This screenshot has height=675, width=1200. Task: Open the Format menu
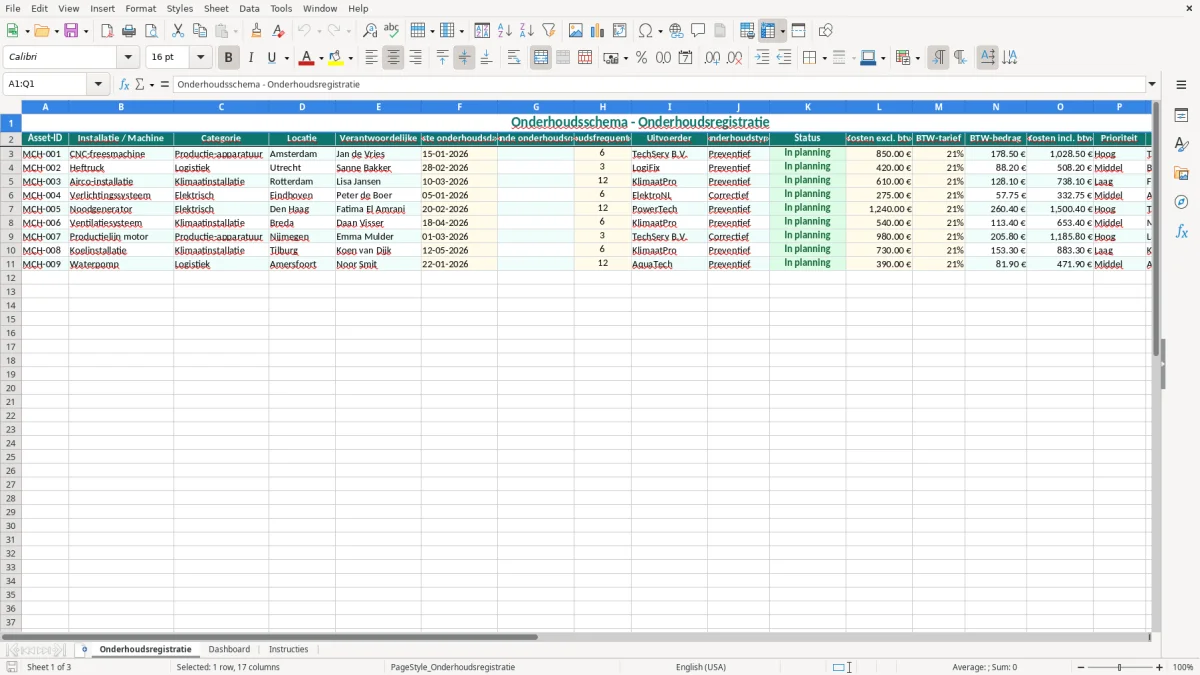[141, 8]
